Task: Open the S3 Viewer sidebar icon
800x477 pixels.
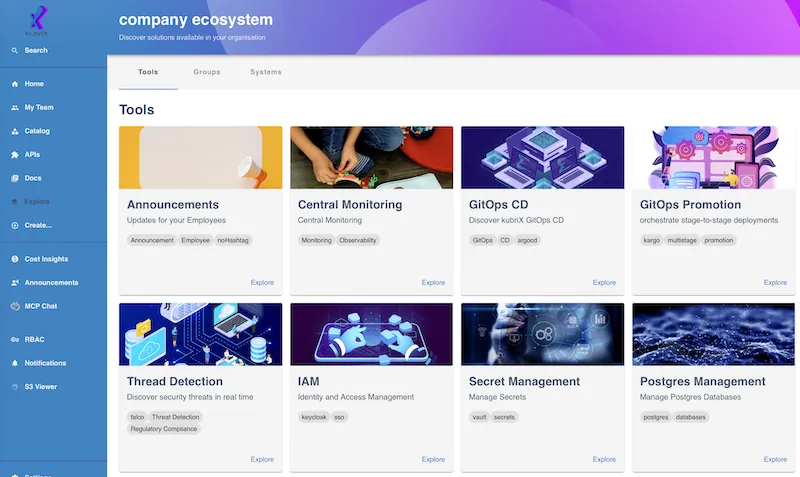Action: (x=14, y=386)
